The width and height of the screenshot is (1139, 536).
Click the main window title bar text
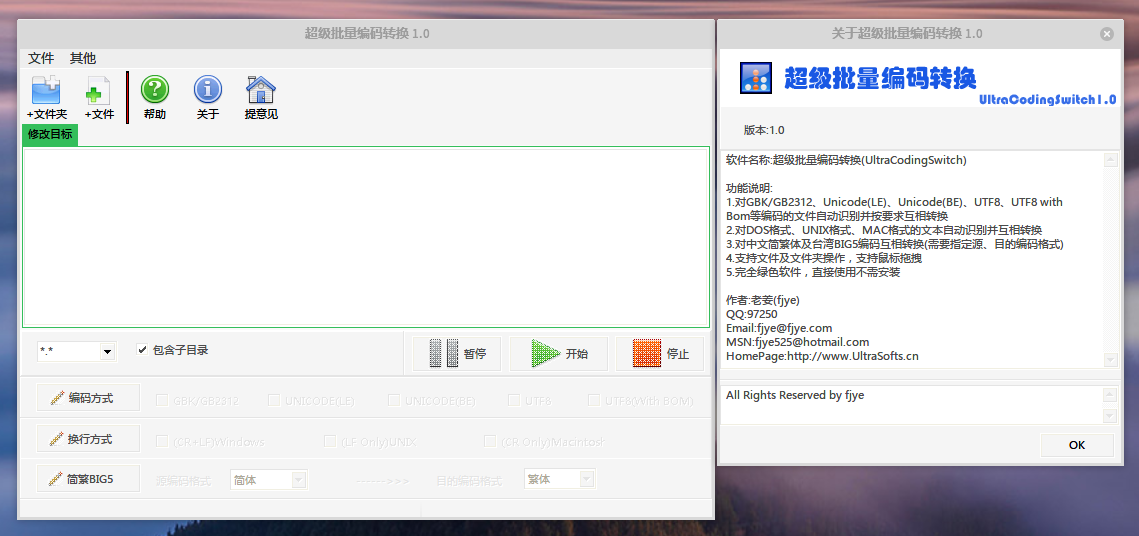367,34
